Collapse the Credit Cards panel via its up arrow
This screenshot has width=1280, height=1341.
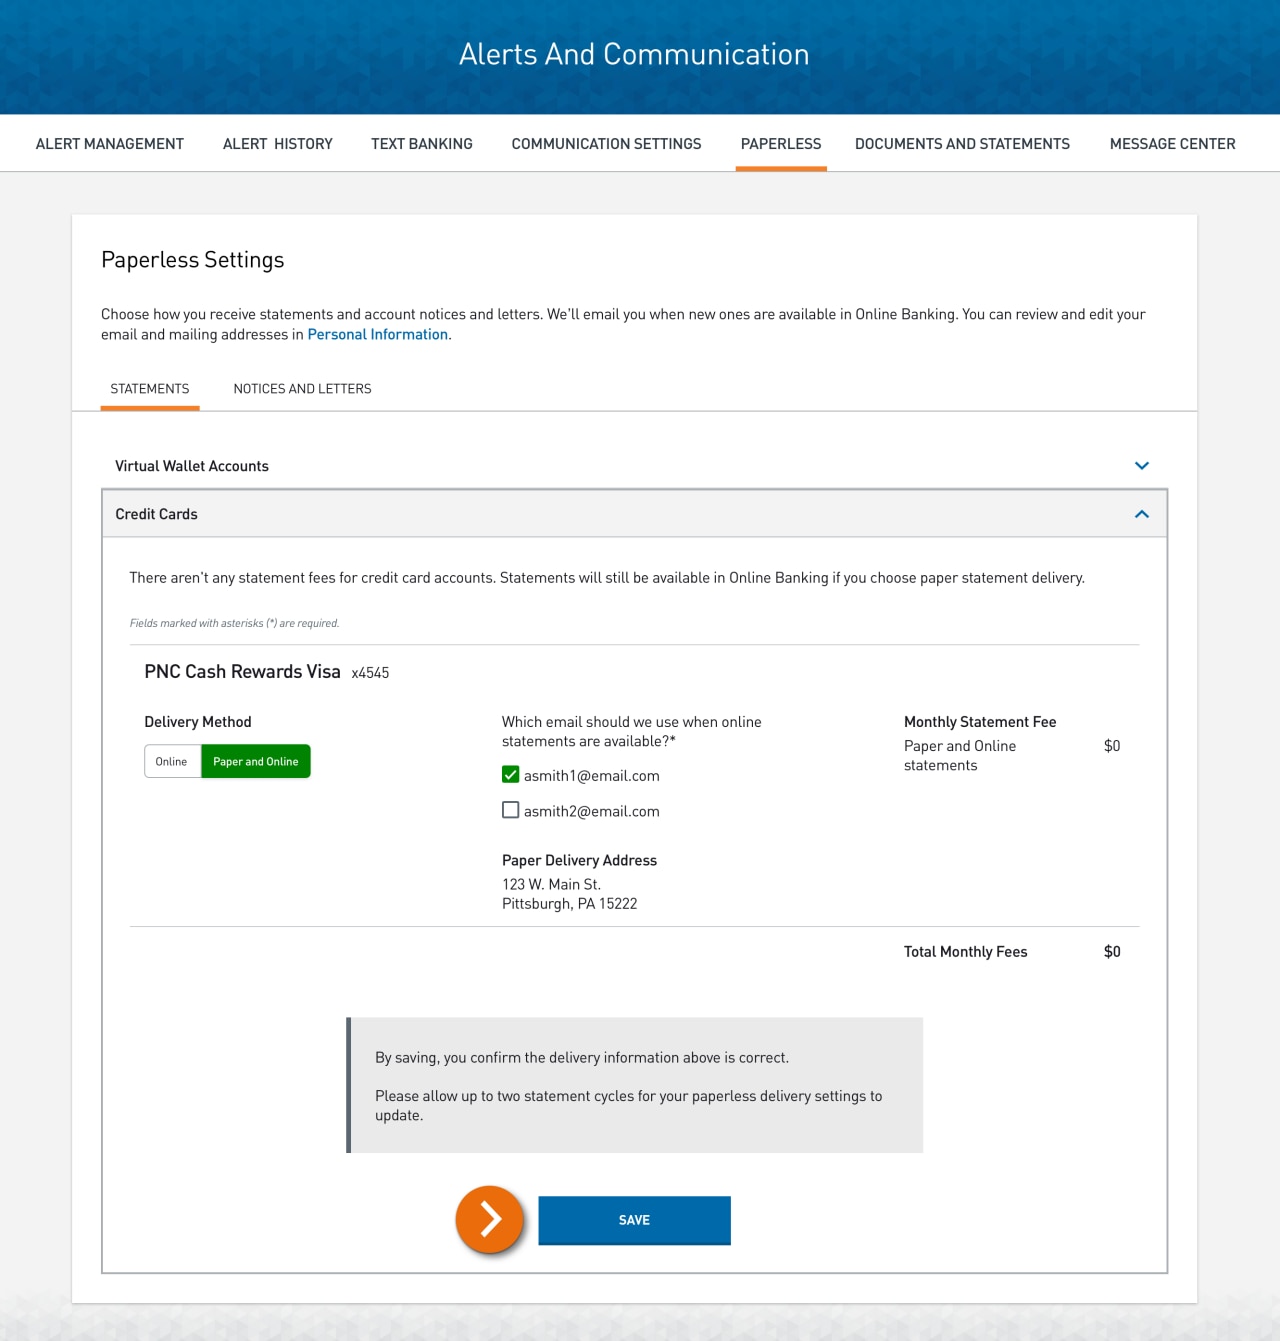1141,513
